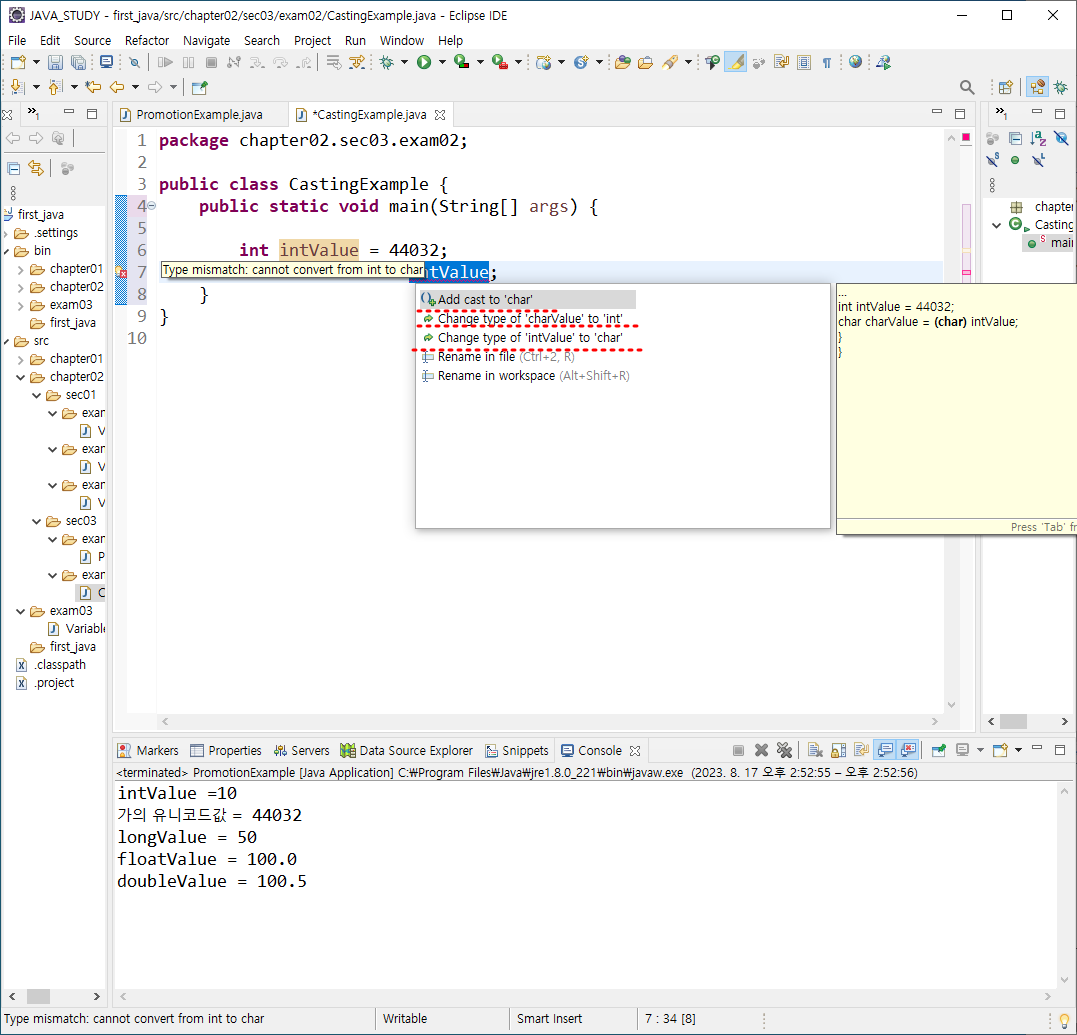
Task: Select quick fix Add cast to 'char'
Action: (528, 299)
